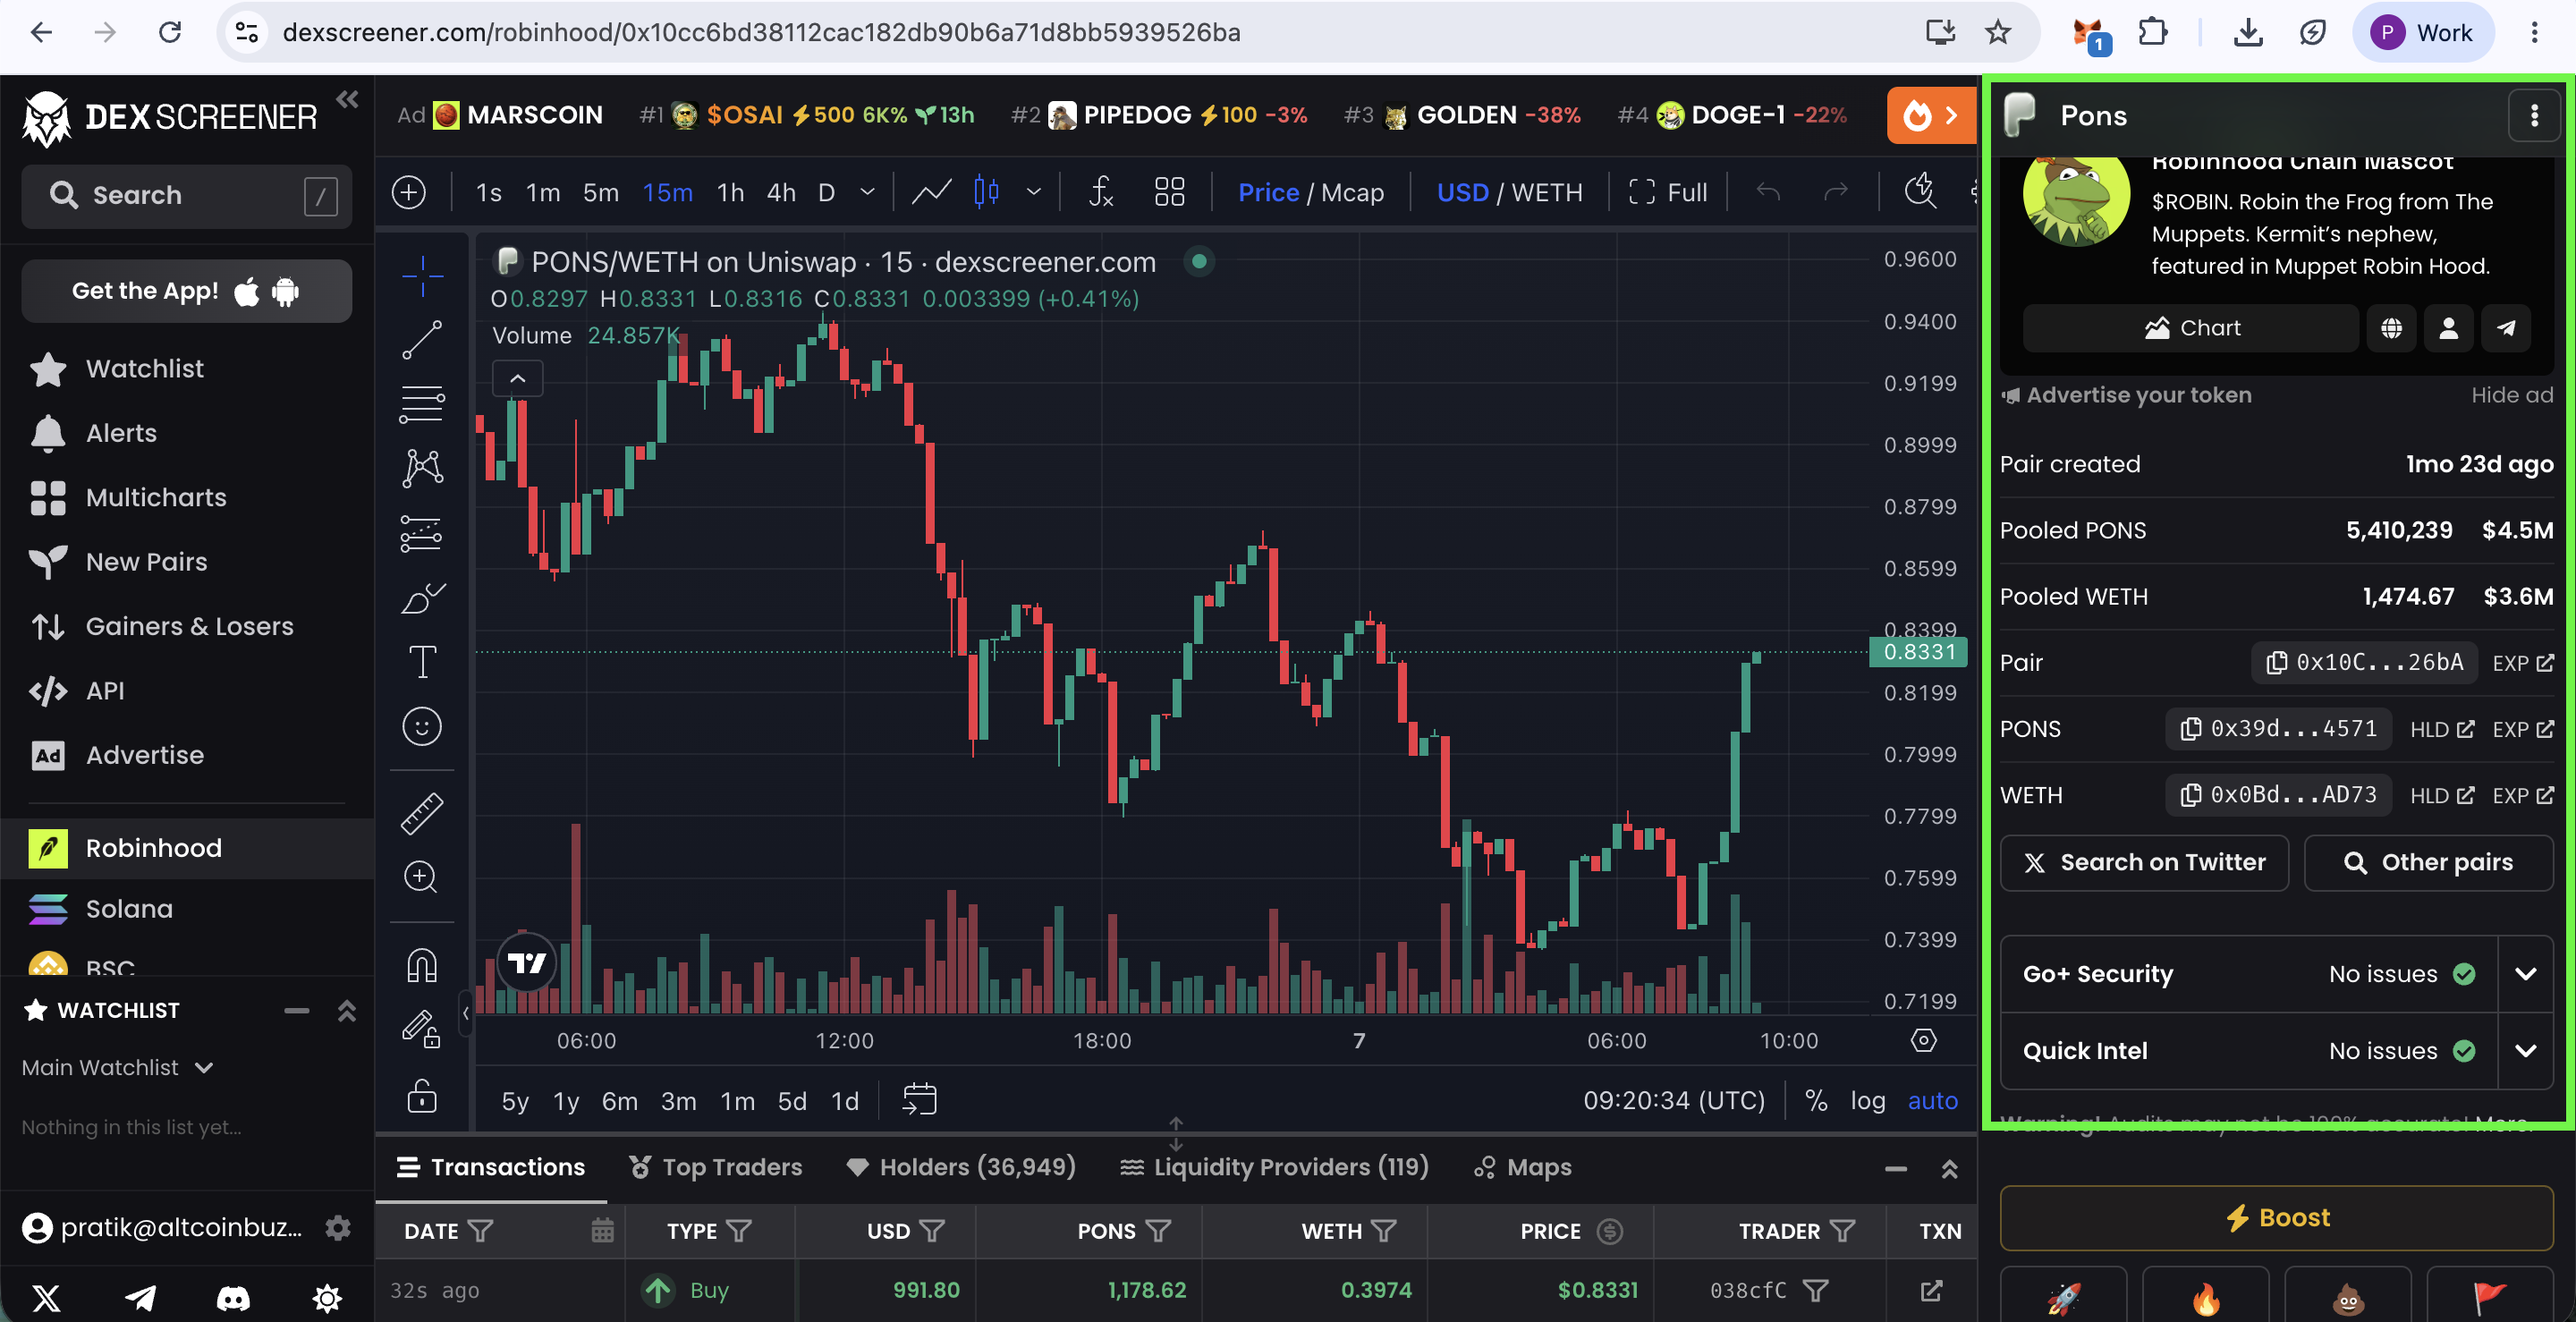Toggle stay in drawing mode
Image resolution: width=2576 pixels, height=1322 pixels.
pos(422,1029)
